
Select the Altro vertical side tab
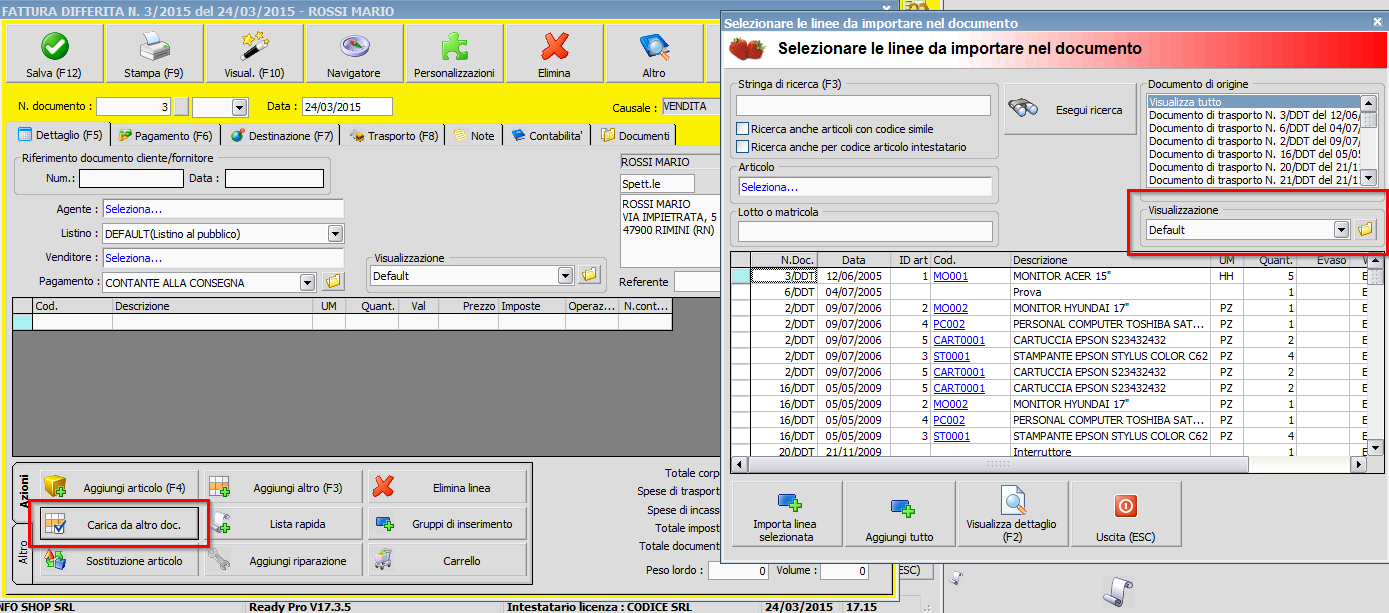23,553
